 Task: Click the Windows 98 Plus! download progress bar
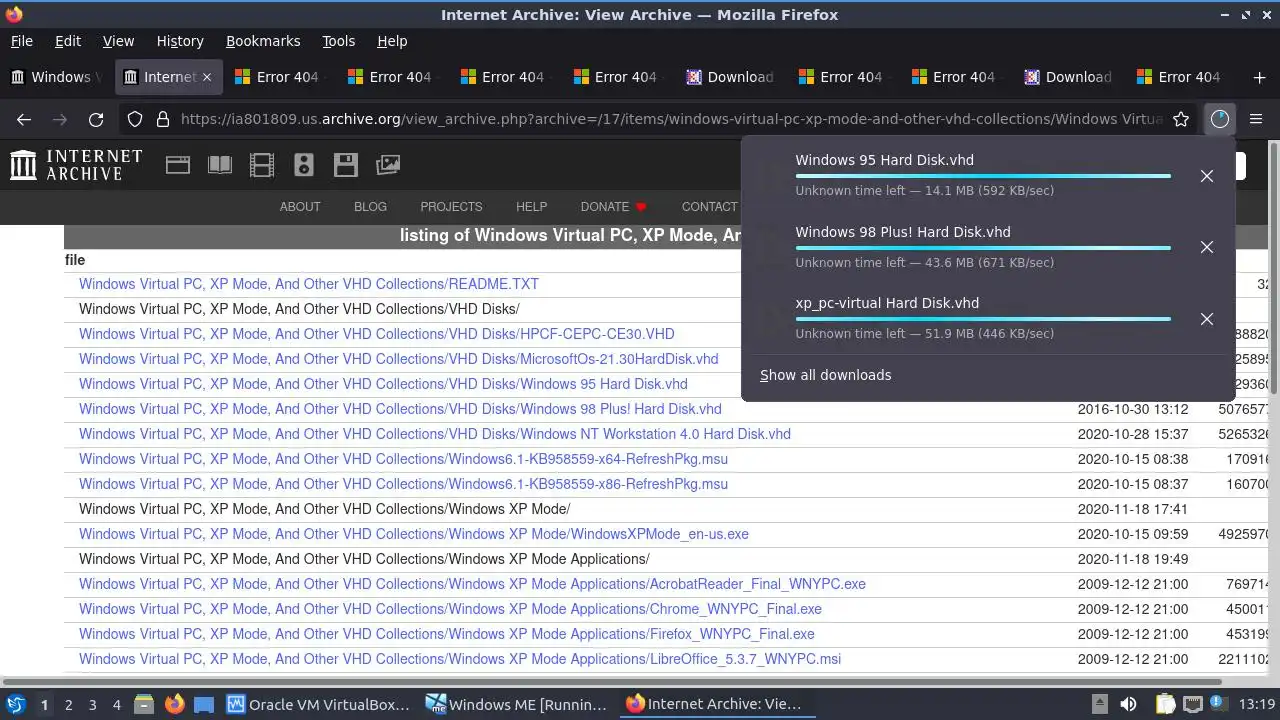[x=983, y=248]
